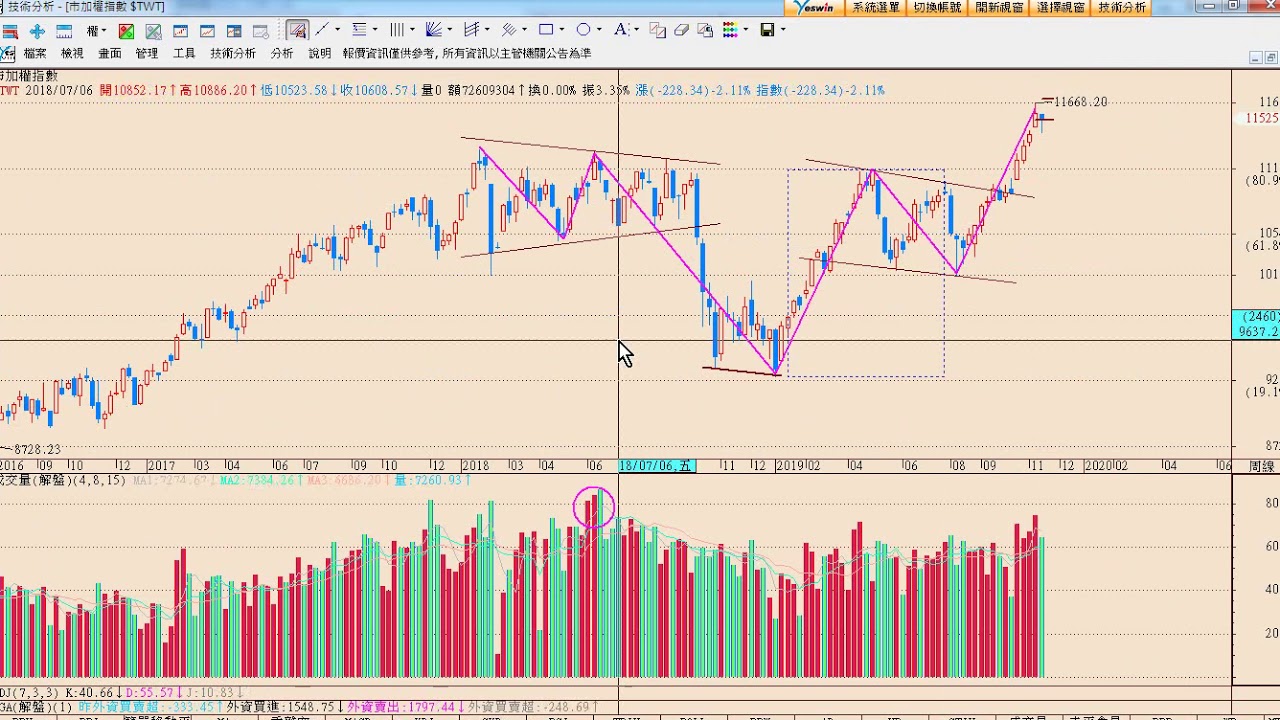Click the 加權指數 chart title

[x=30, y=76]
